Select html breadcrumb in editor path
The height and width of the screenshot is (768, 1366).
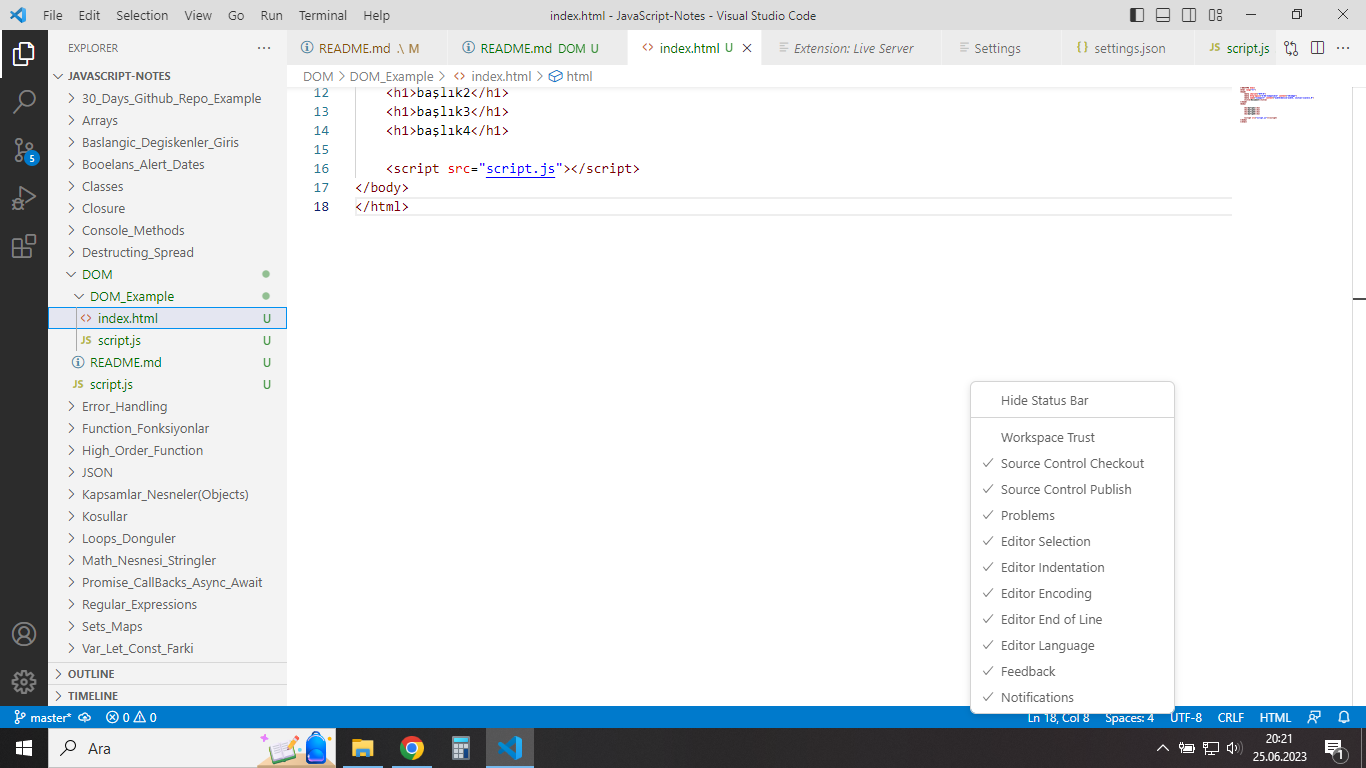570,76
